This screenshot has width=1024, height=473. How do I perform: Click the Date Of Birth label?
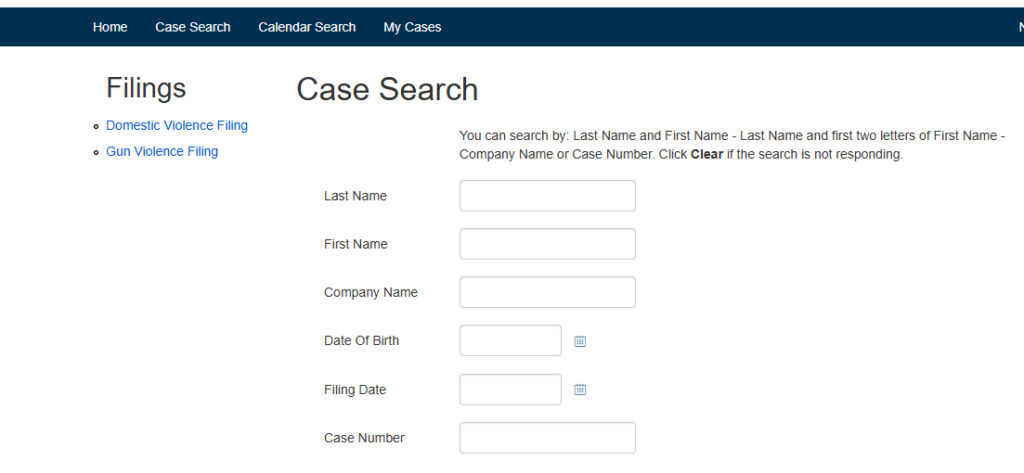click(361, 341)
